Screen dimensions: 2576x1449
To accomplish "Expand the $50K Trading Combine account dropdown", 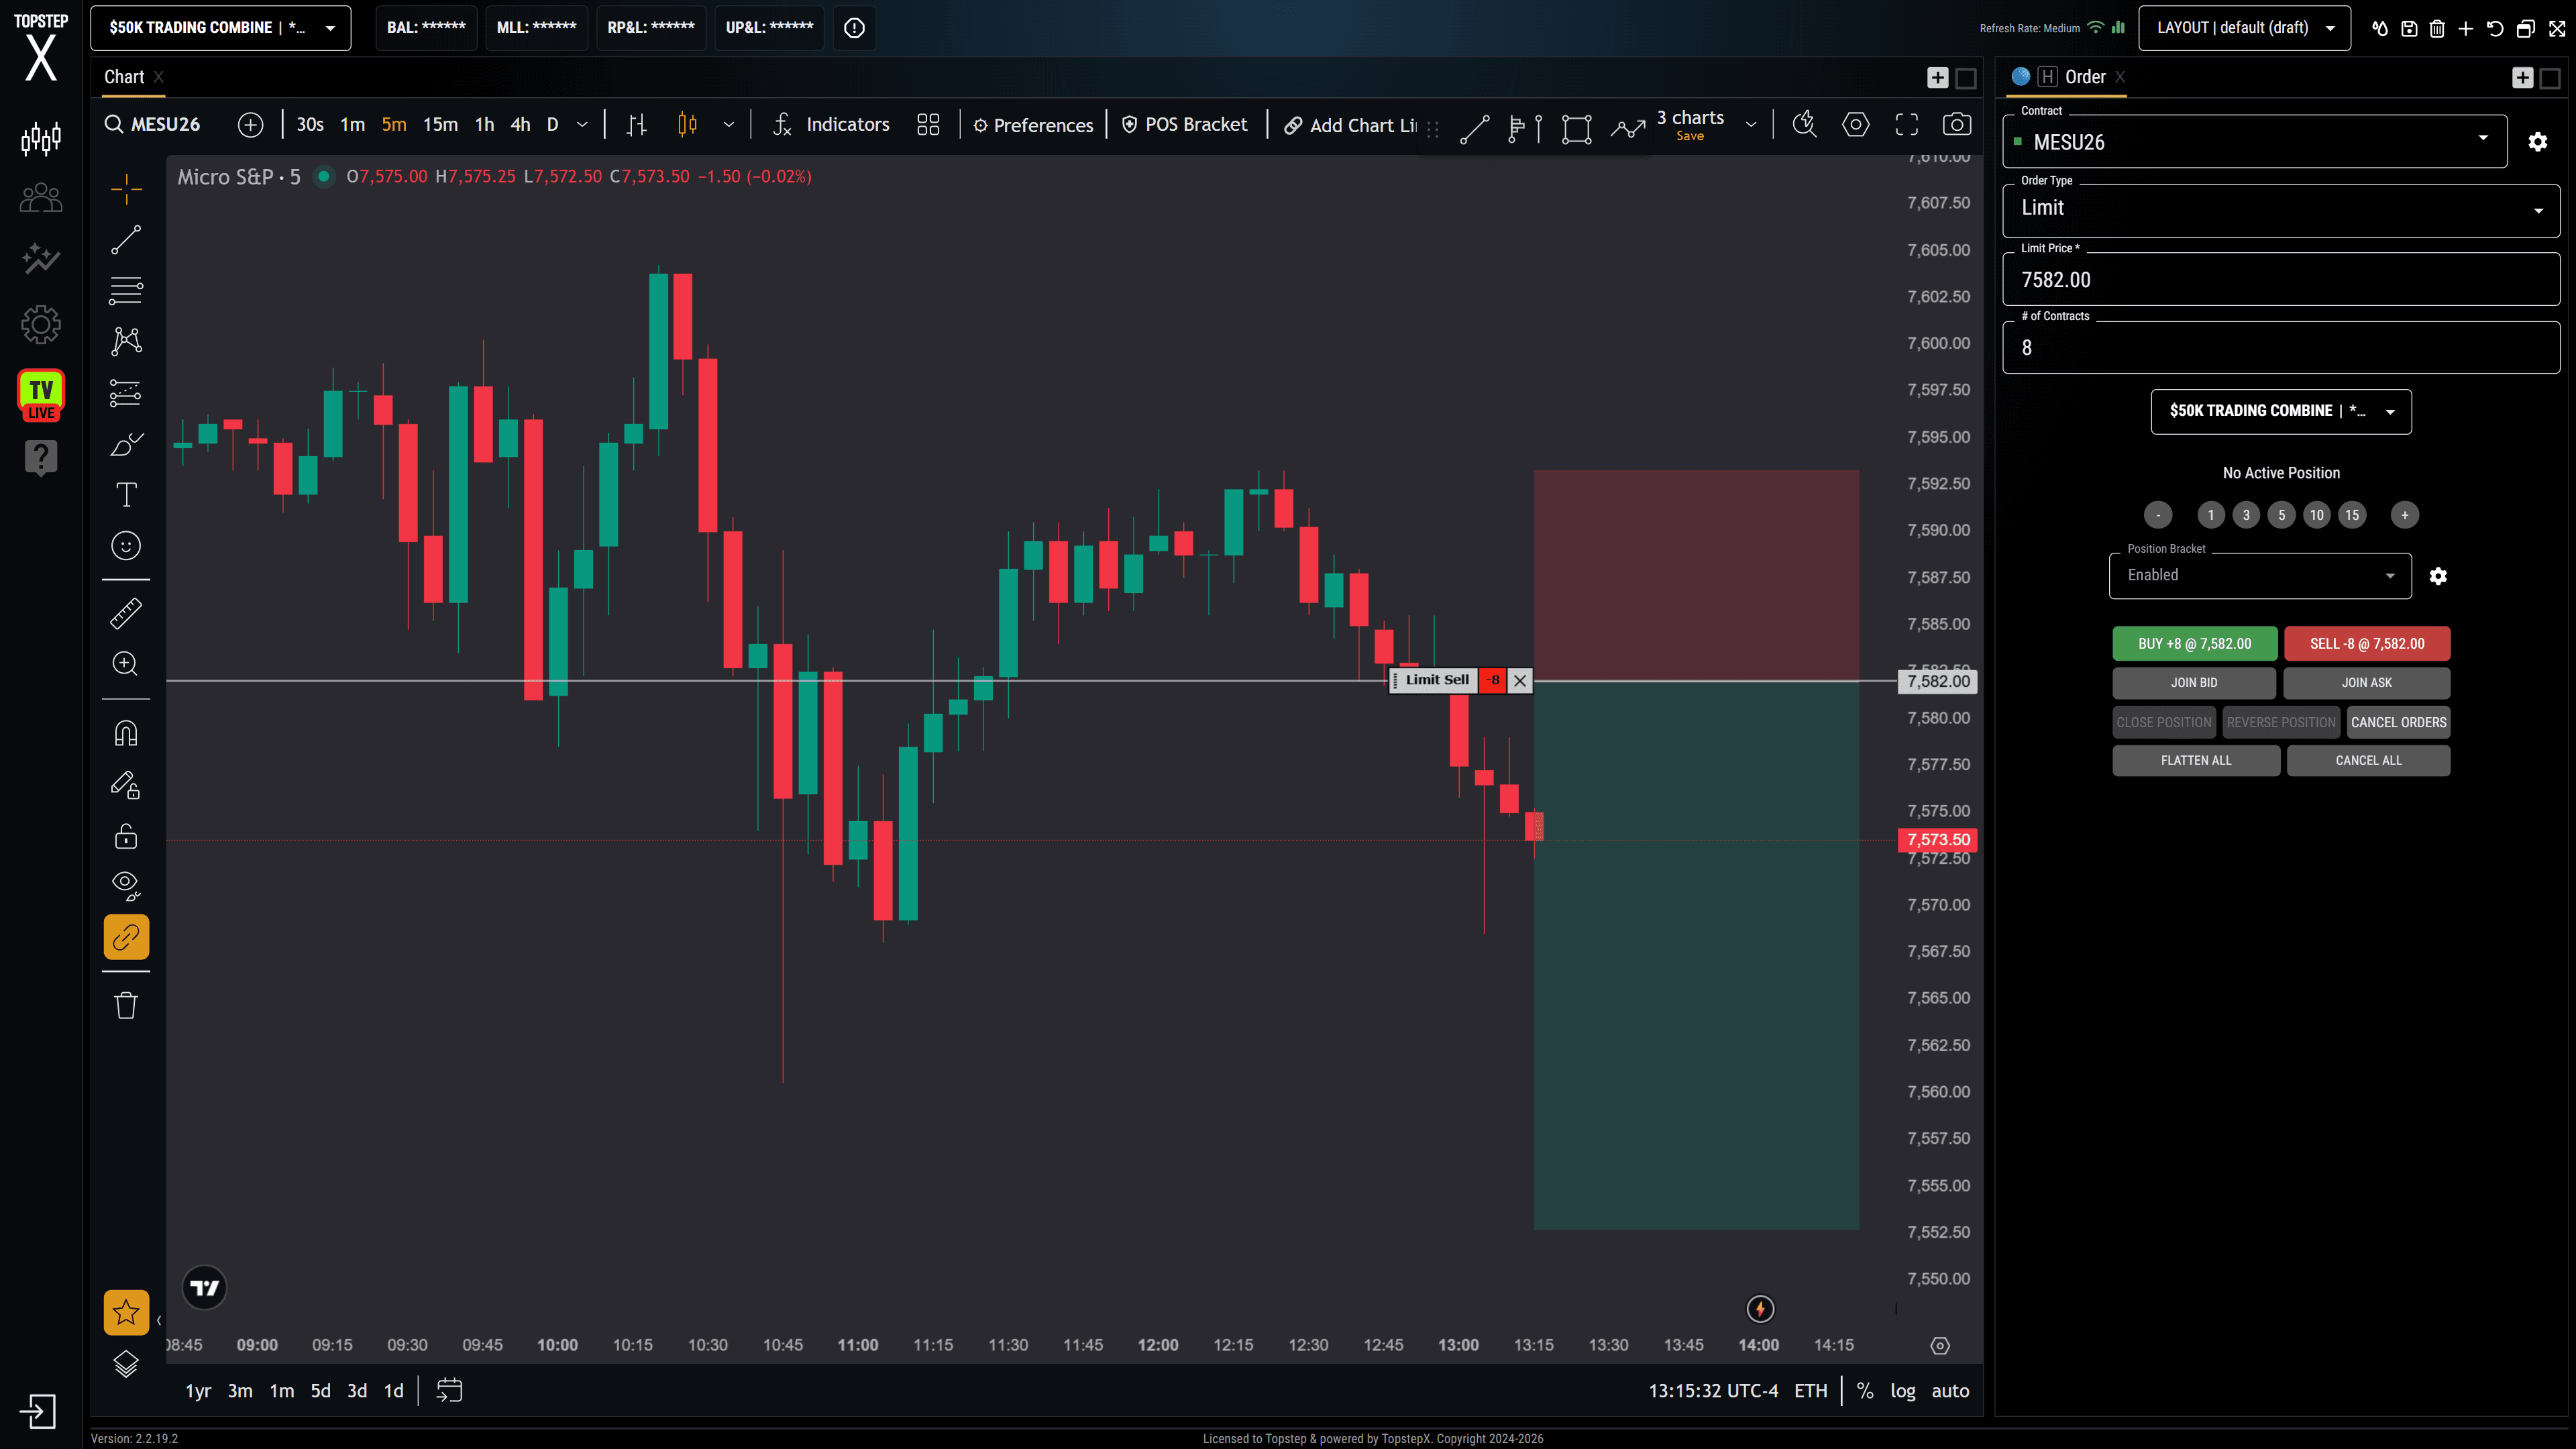I will tap(221, 27).
